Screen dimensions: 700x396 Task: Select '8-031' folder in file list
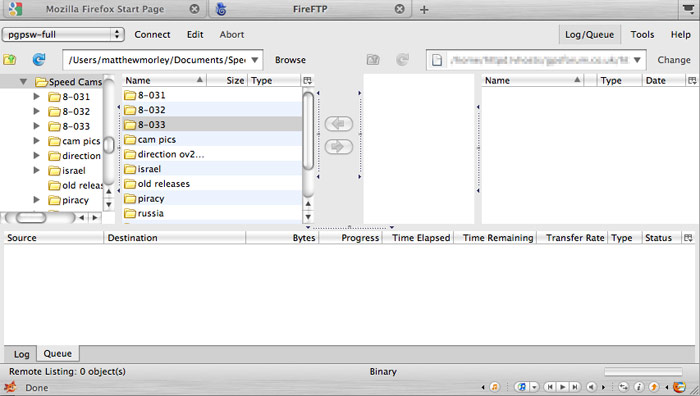(212, 95)
